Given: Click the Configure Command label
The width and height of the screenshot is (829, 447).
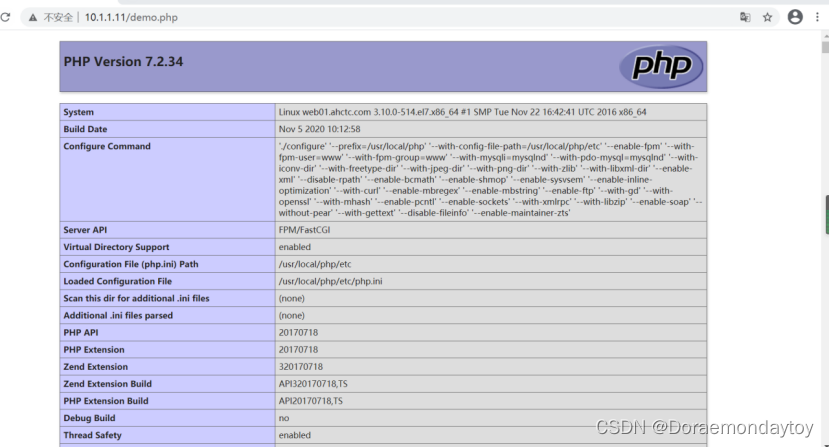Looking at the screenshot, I should pyautogui.click(x=107, y=146).
